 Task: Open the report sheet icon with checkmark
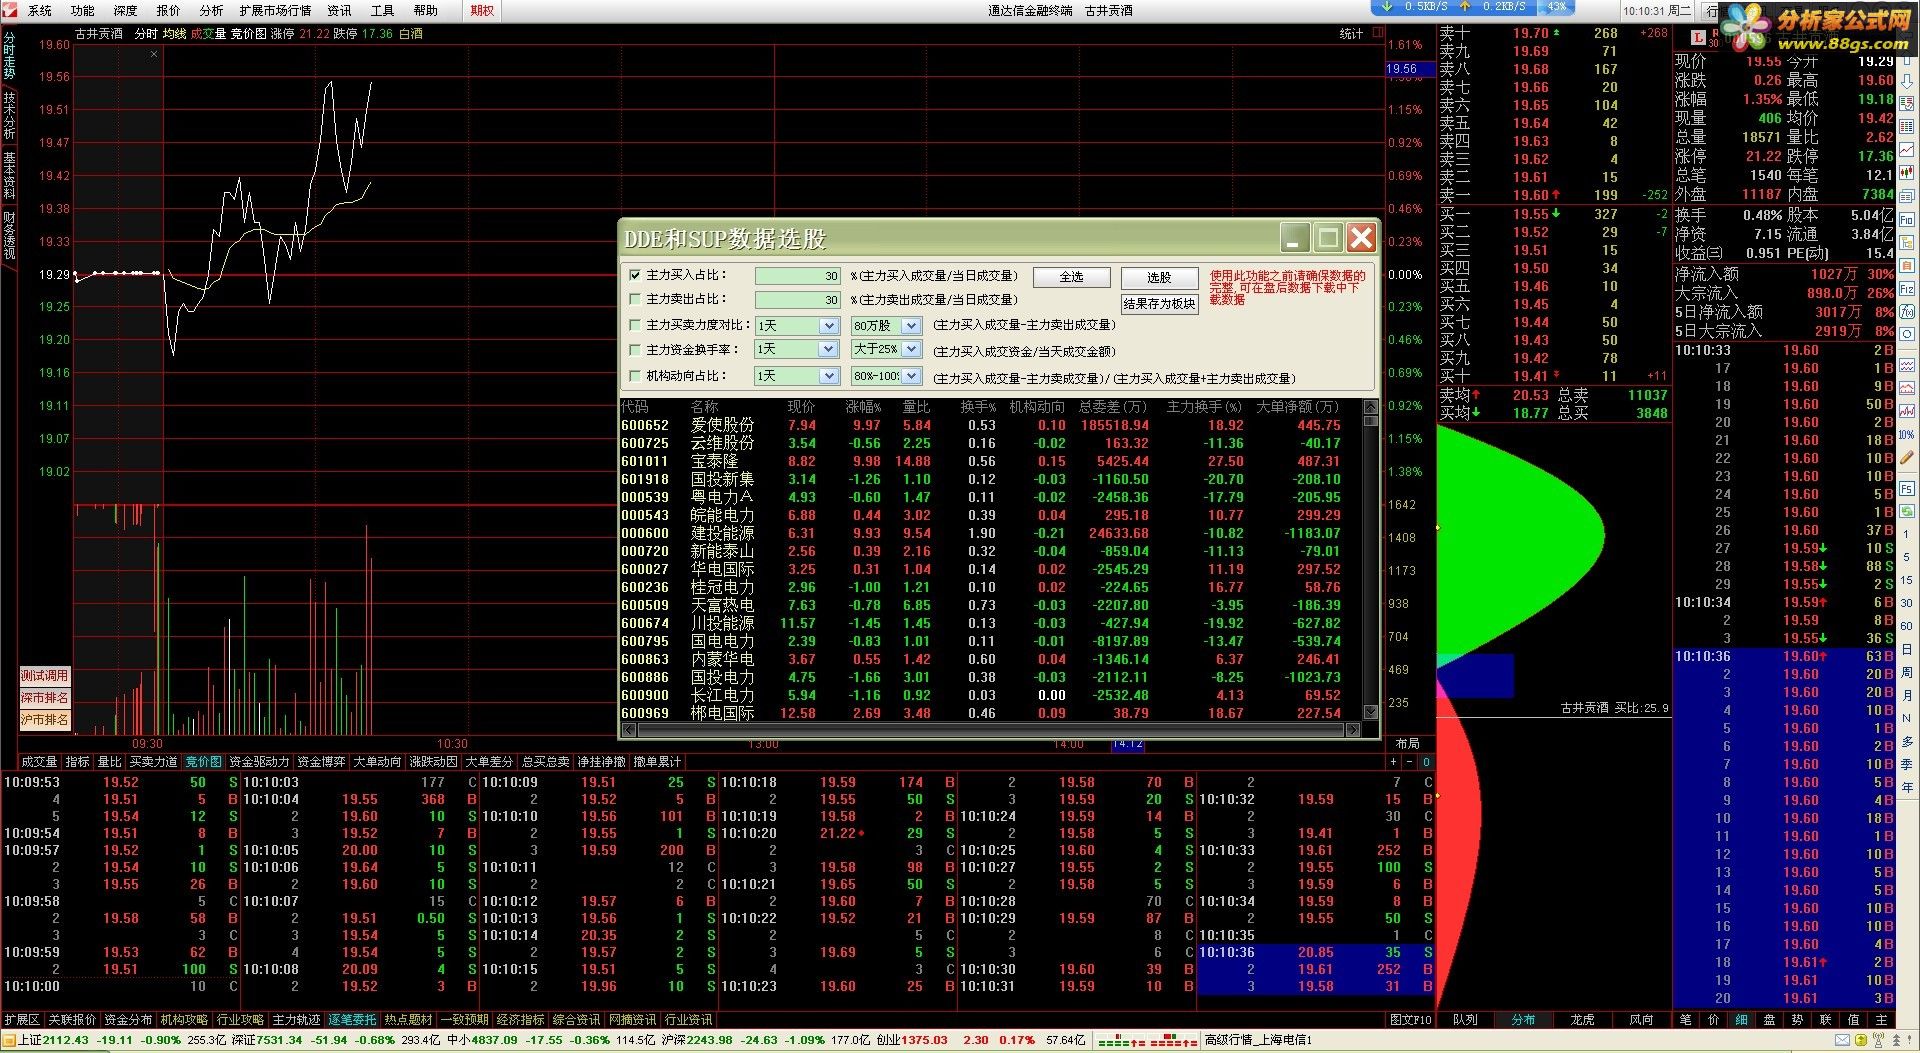pyautogui.click(x=1907, y=104)
